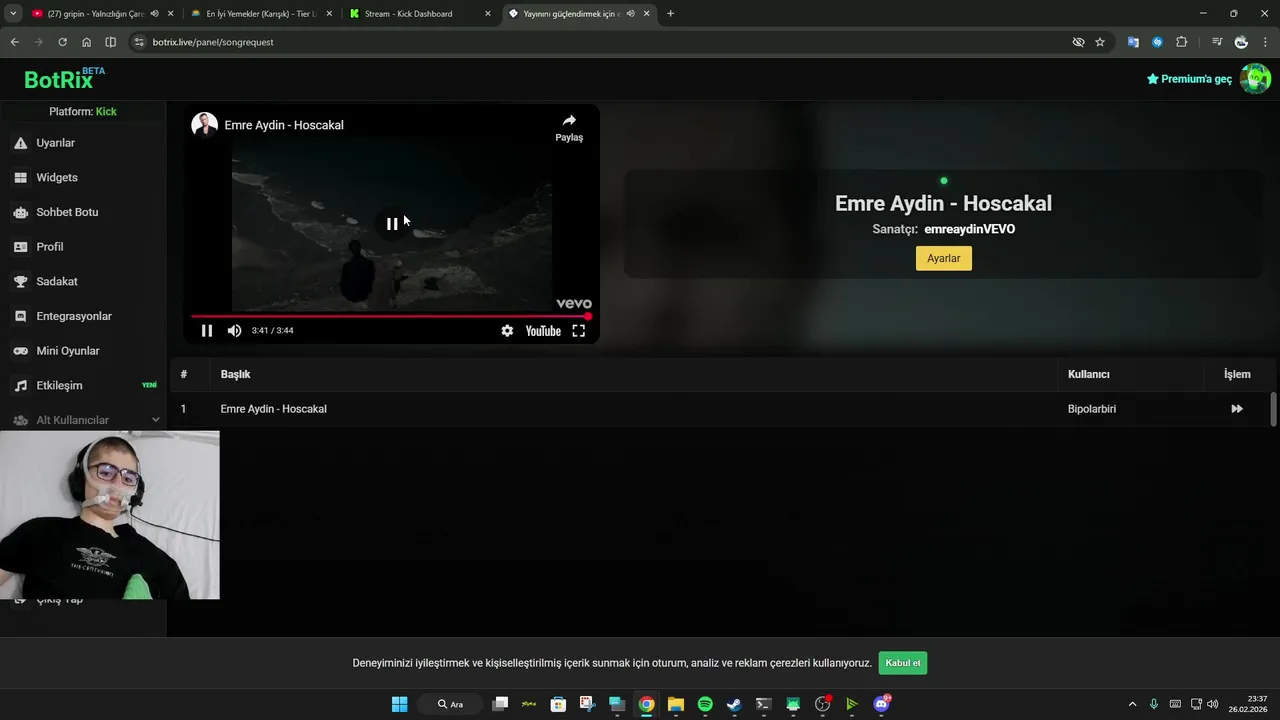Click the Google Translate extension icon
Viewport: 1280px width, 720px height.
(1133, 42)
